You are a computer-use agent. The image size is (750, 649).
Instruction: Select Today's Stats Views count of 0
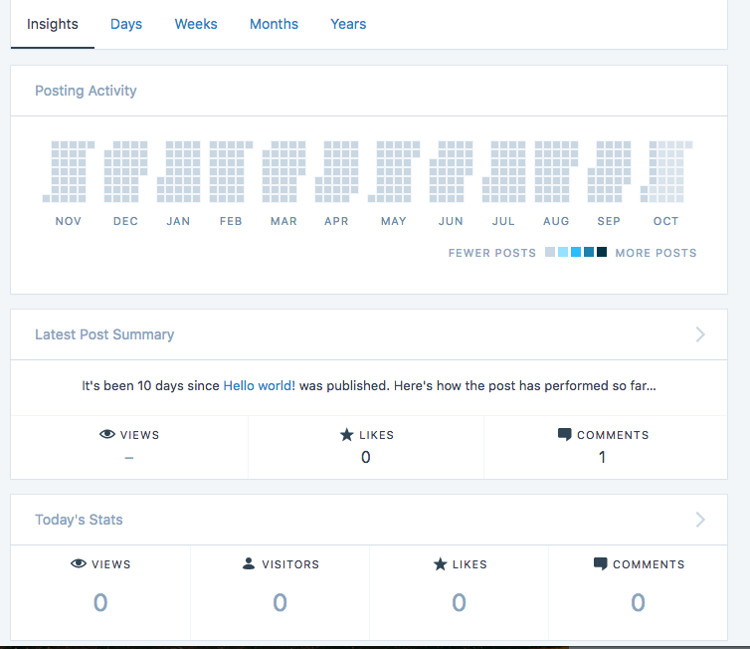pyautogui.click(x=100, y=602)
